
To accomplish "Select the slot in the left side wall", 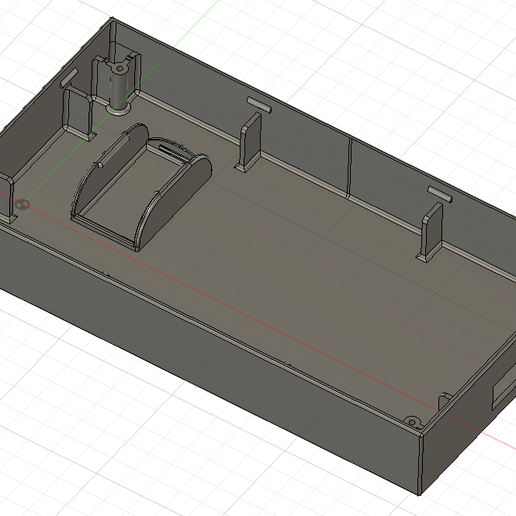I will (69, 77).
